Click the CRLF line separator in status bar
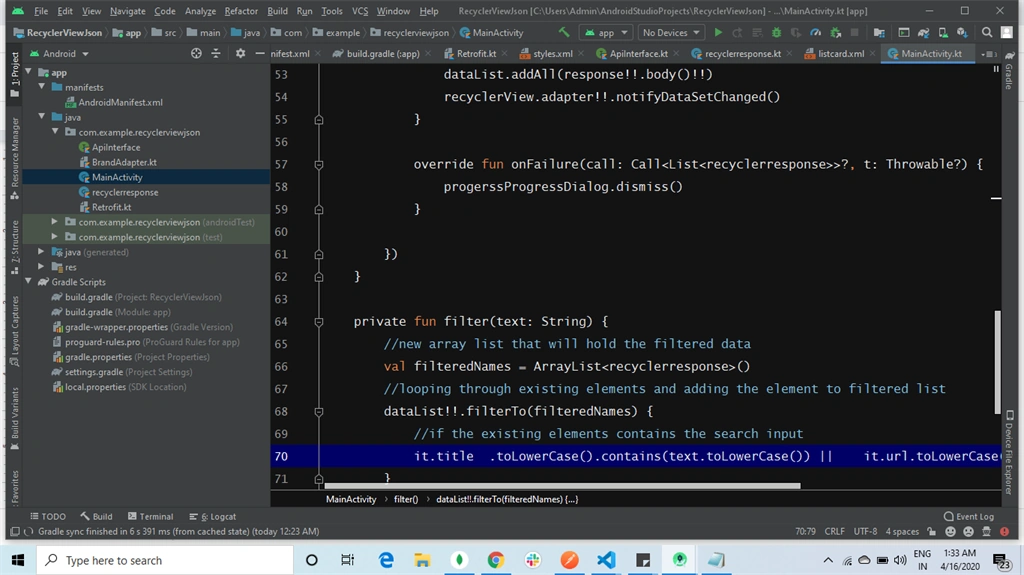 834,531
